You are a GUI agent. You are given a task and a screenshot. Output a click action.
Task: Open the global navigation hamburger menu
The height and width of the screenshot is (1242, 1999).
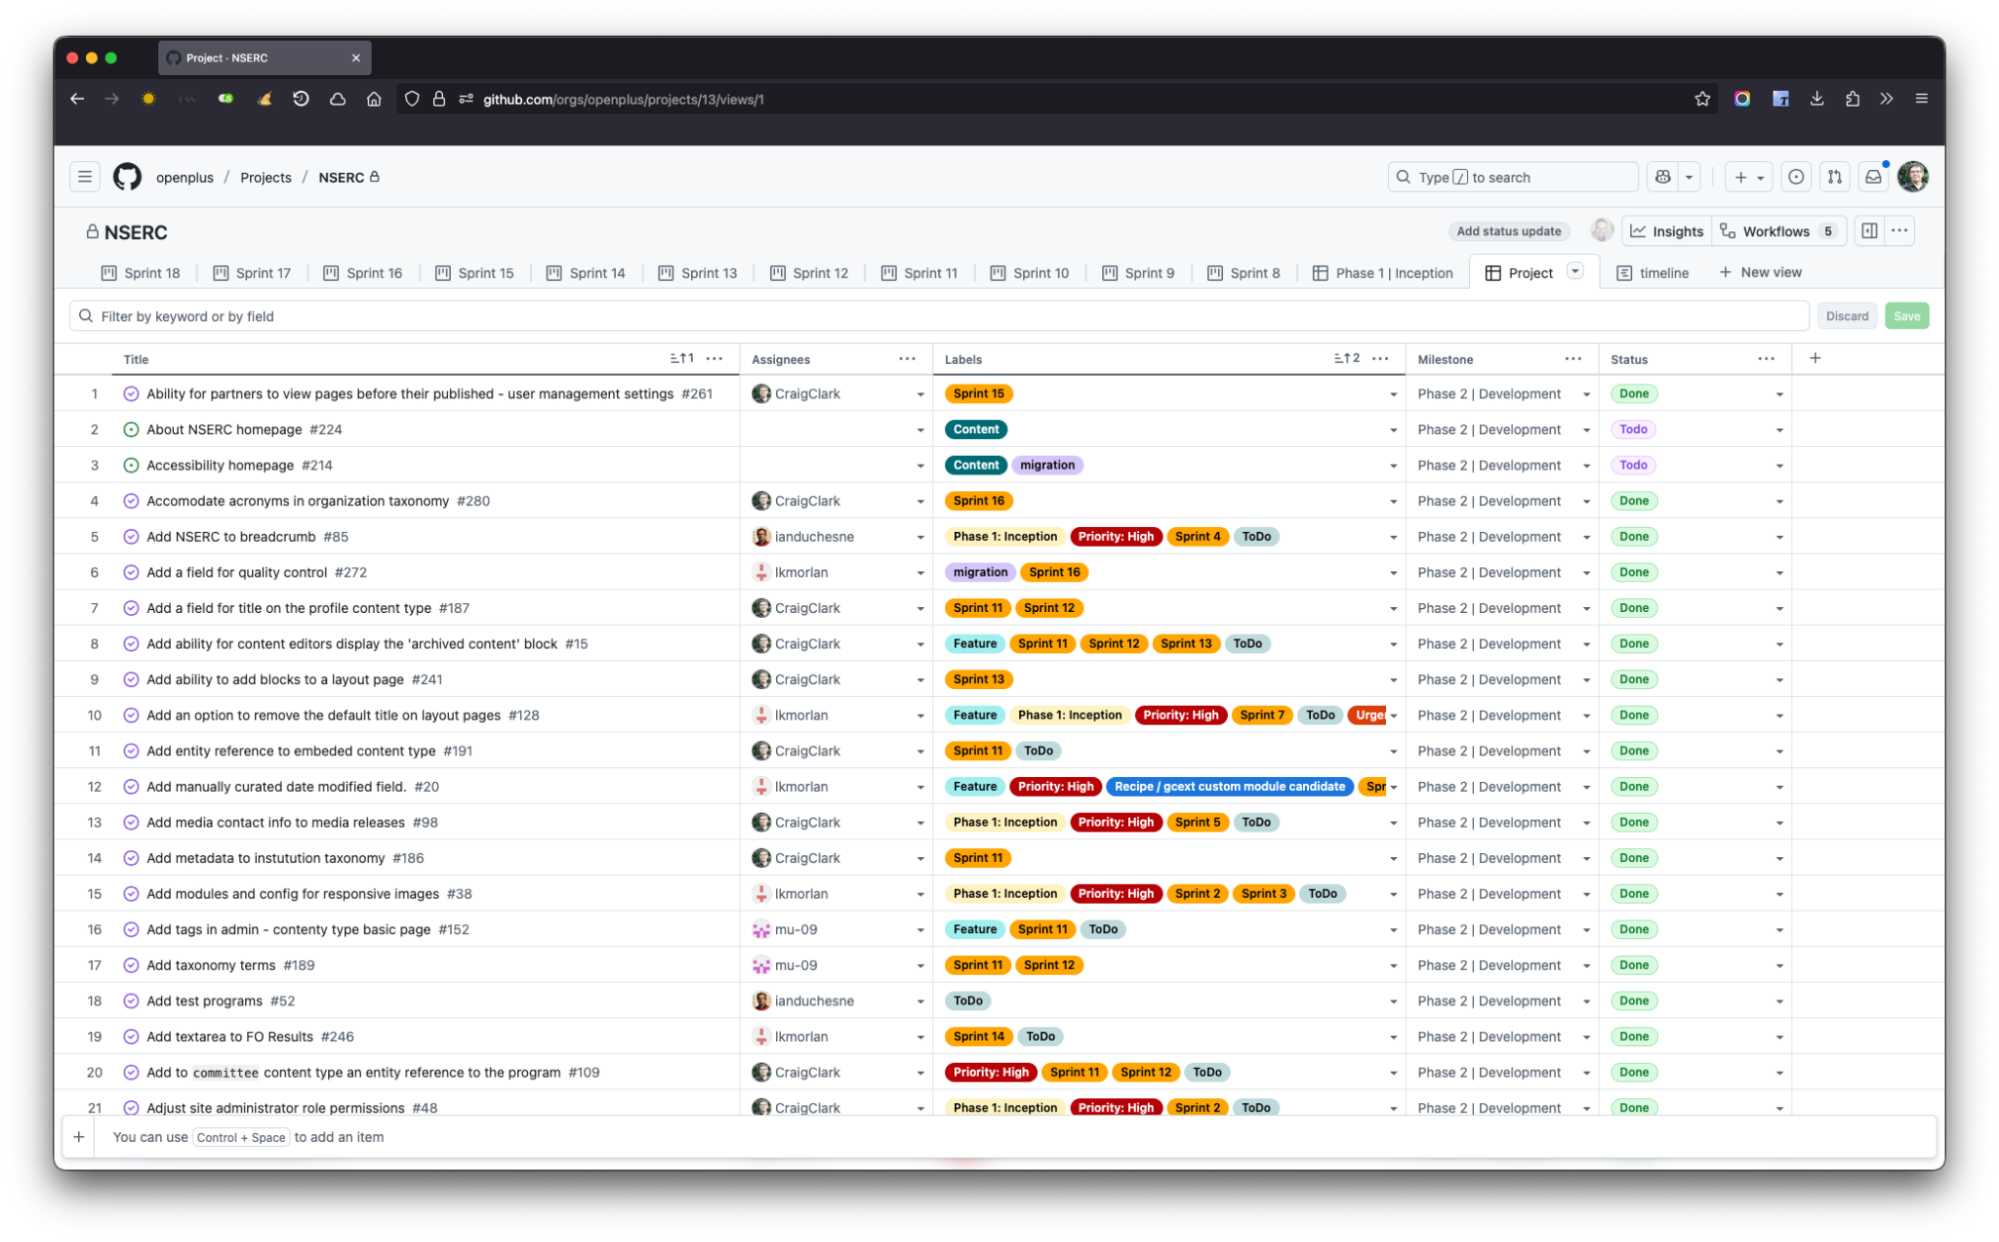coord(84,176)
